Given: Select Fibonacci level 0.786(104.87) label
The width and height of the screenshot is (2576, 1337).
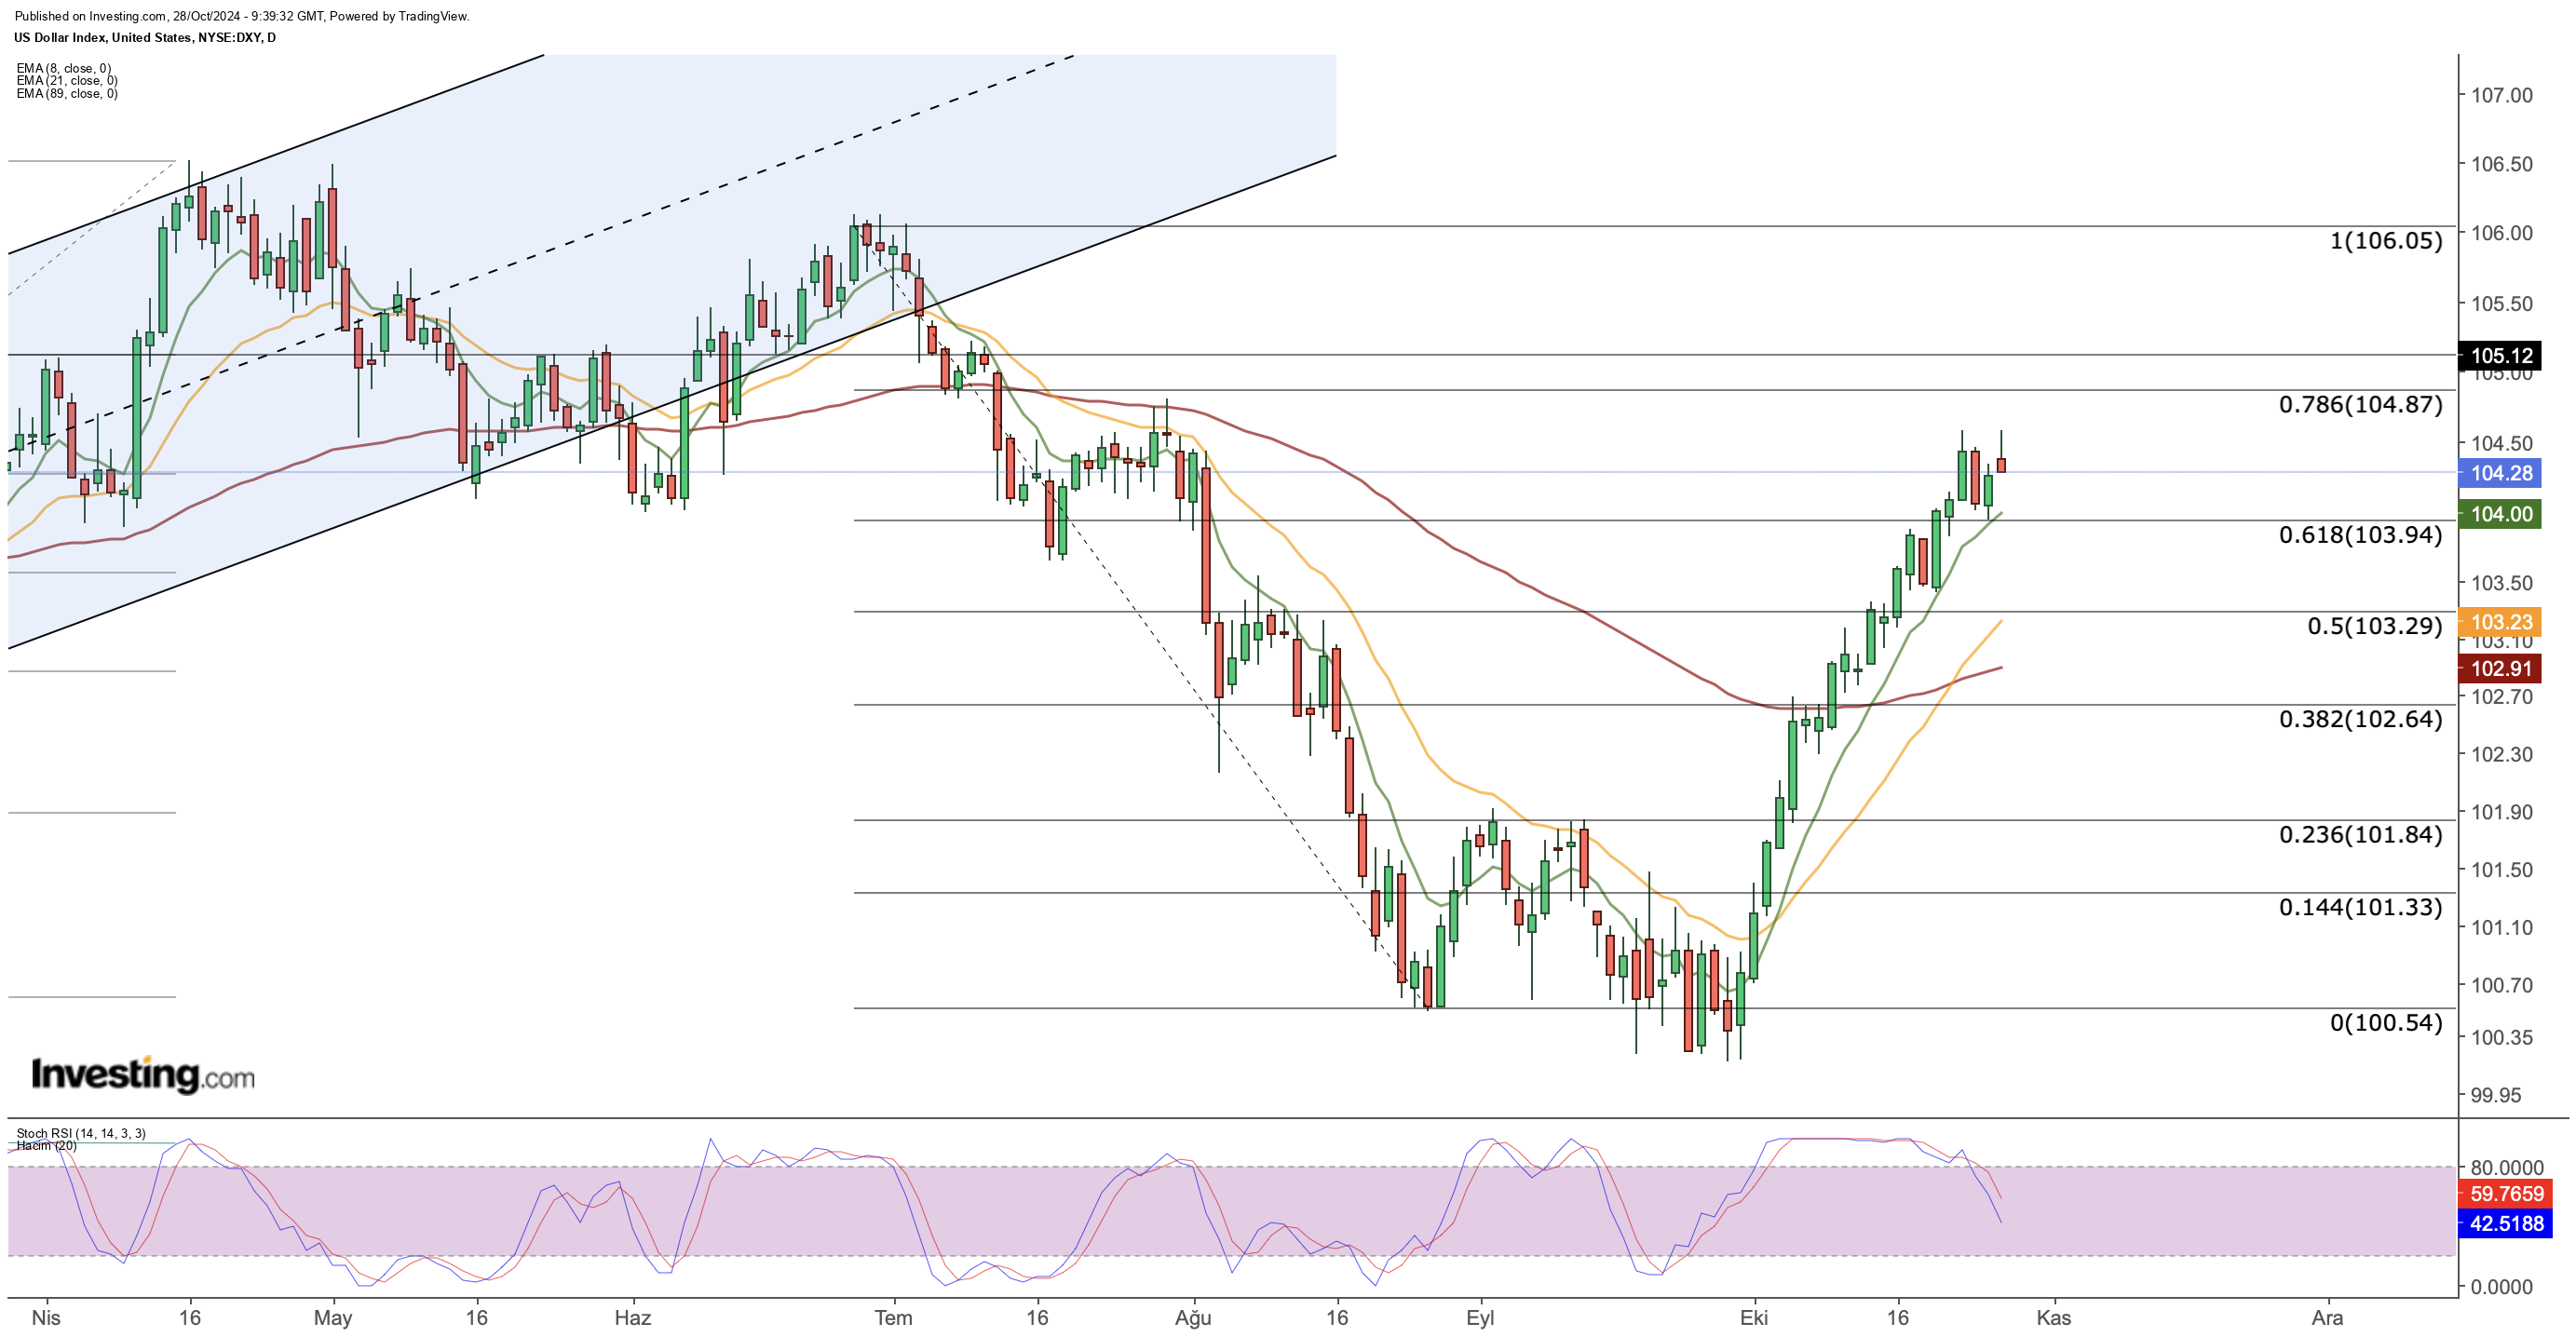Looking at the screenshot, I should tap(2360, 405).
